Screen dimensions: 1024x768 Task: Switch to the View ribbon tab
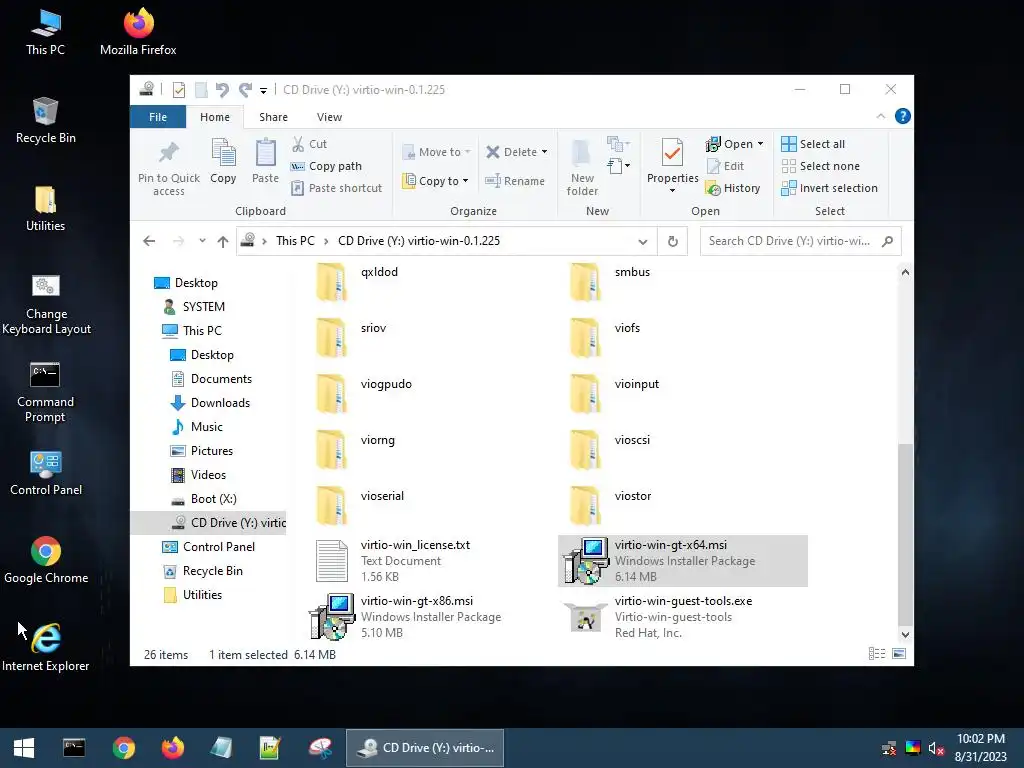(329, 117)
